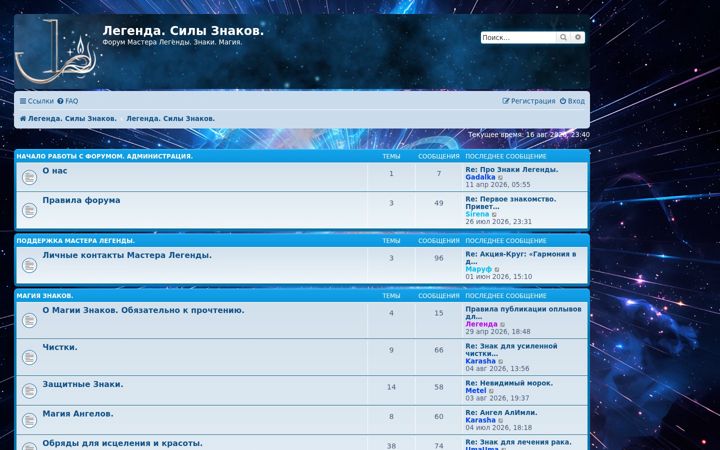Open 'О Магии Знаков. Обязательно к прочтению.'

point(143,310)
